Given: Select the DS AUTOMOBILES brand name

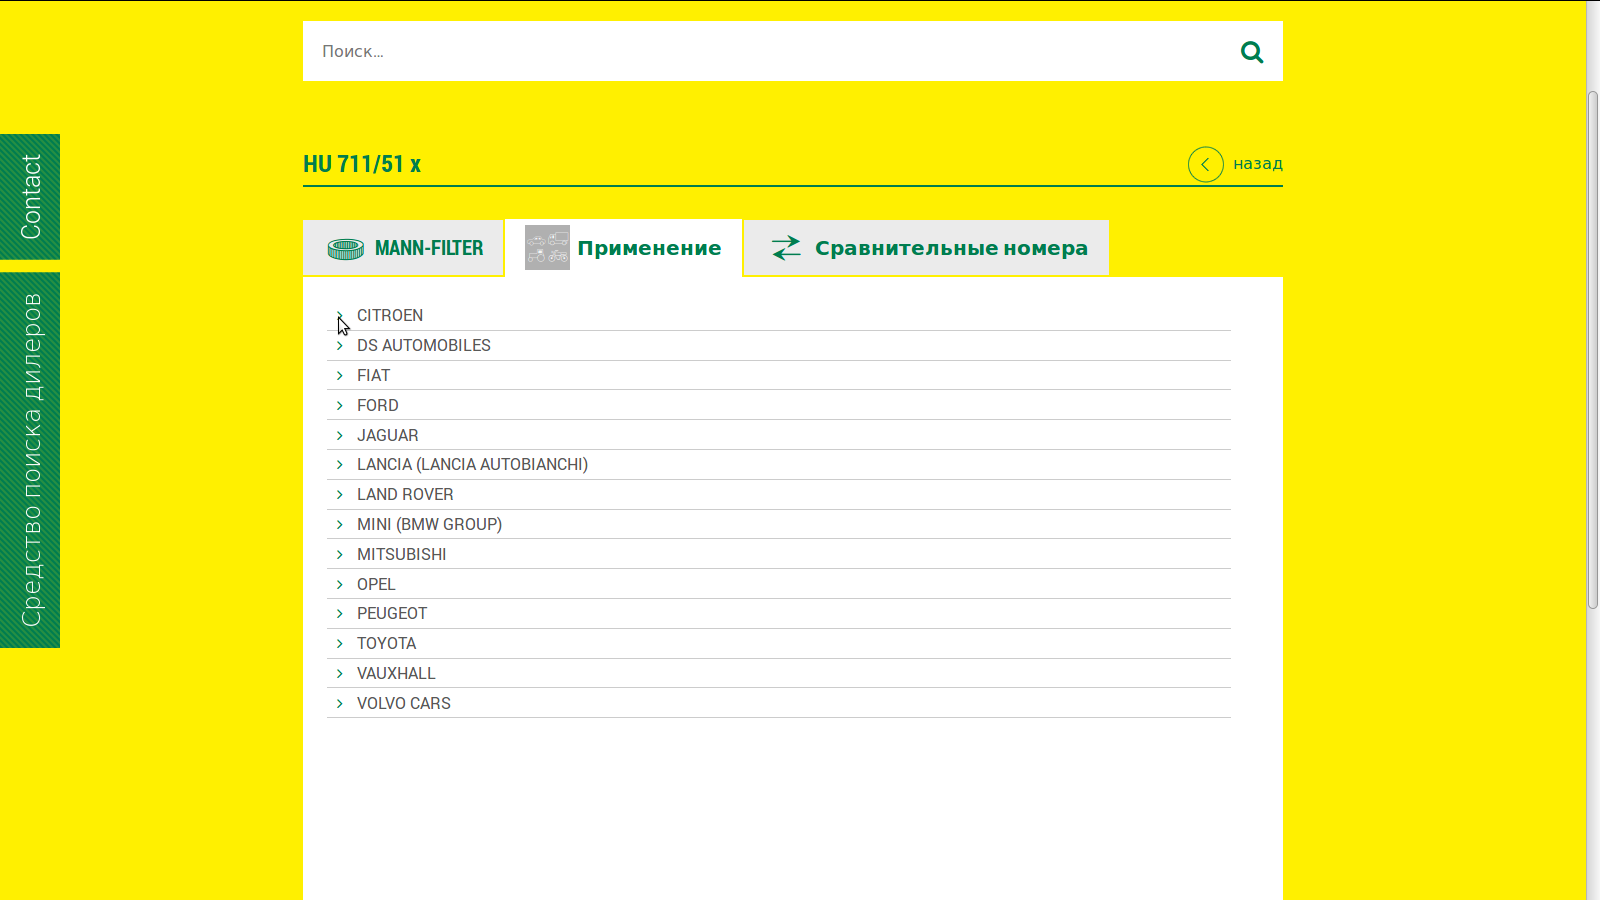Looking at the screenshot, I should click(x=424, y=346).
